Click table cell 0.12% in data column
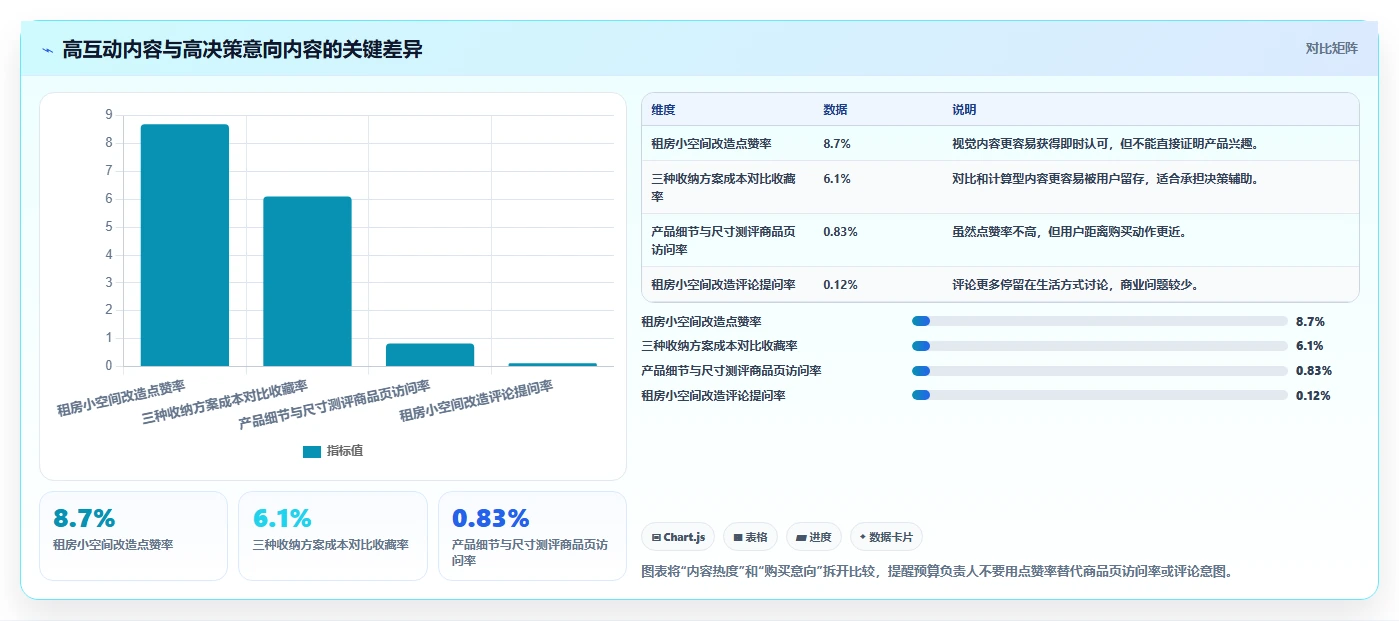Image resolution: width=1399 pixels, height=621 pixels. click(x=840, y=285)
